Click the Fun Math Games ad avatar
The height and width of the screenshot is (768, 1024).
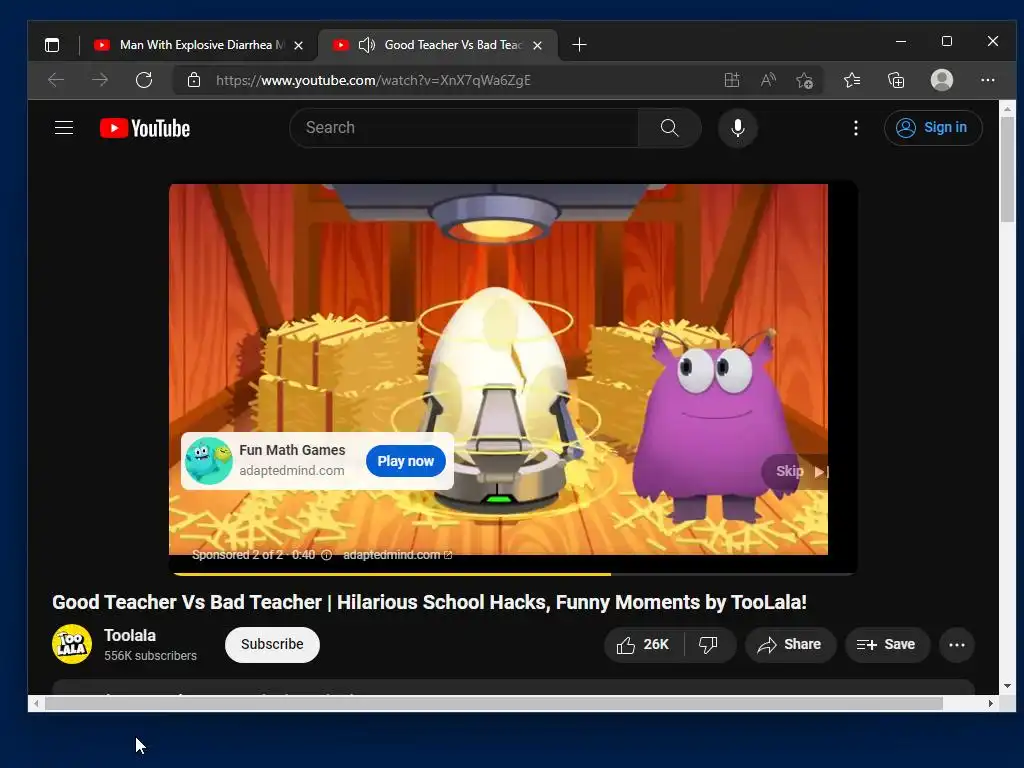[x=208, y=461]
